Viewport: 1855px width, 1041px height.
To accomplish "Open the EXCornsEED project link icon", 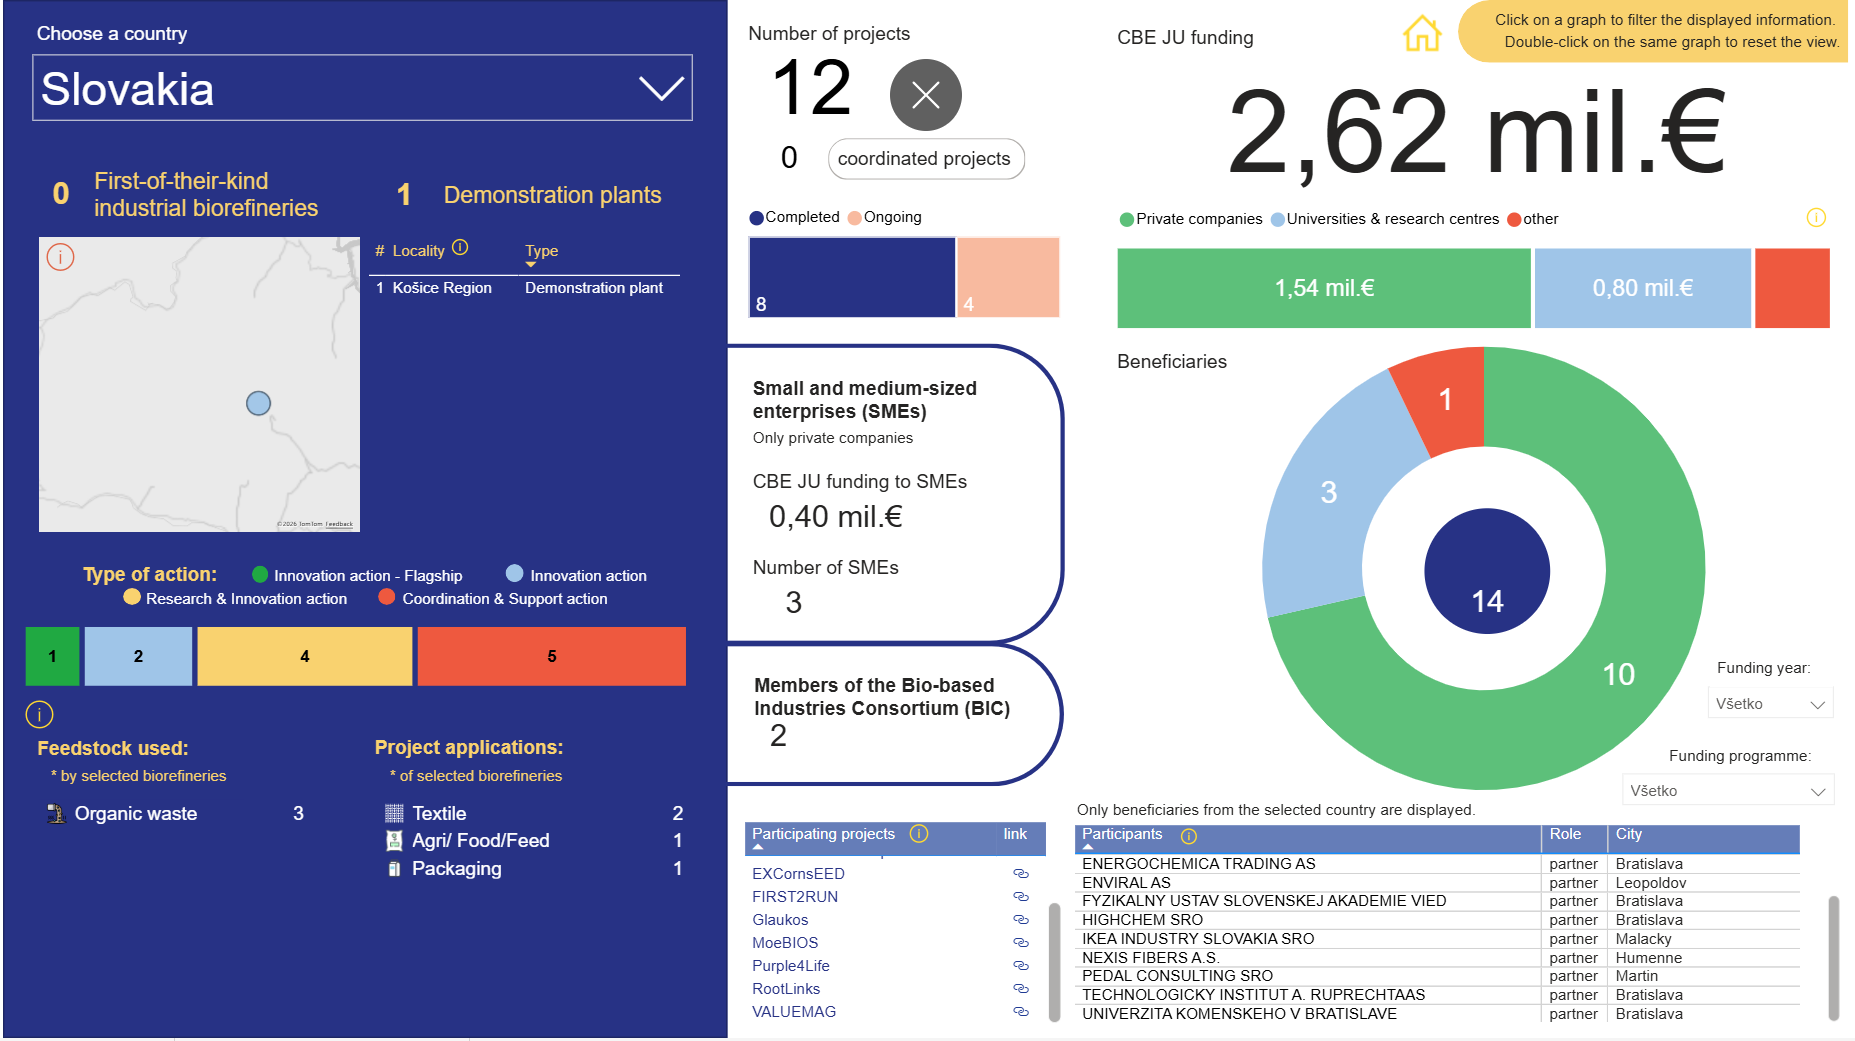I will coord(1021,874).
